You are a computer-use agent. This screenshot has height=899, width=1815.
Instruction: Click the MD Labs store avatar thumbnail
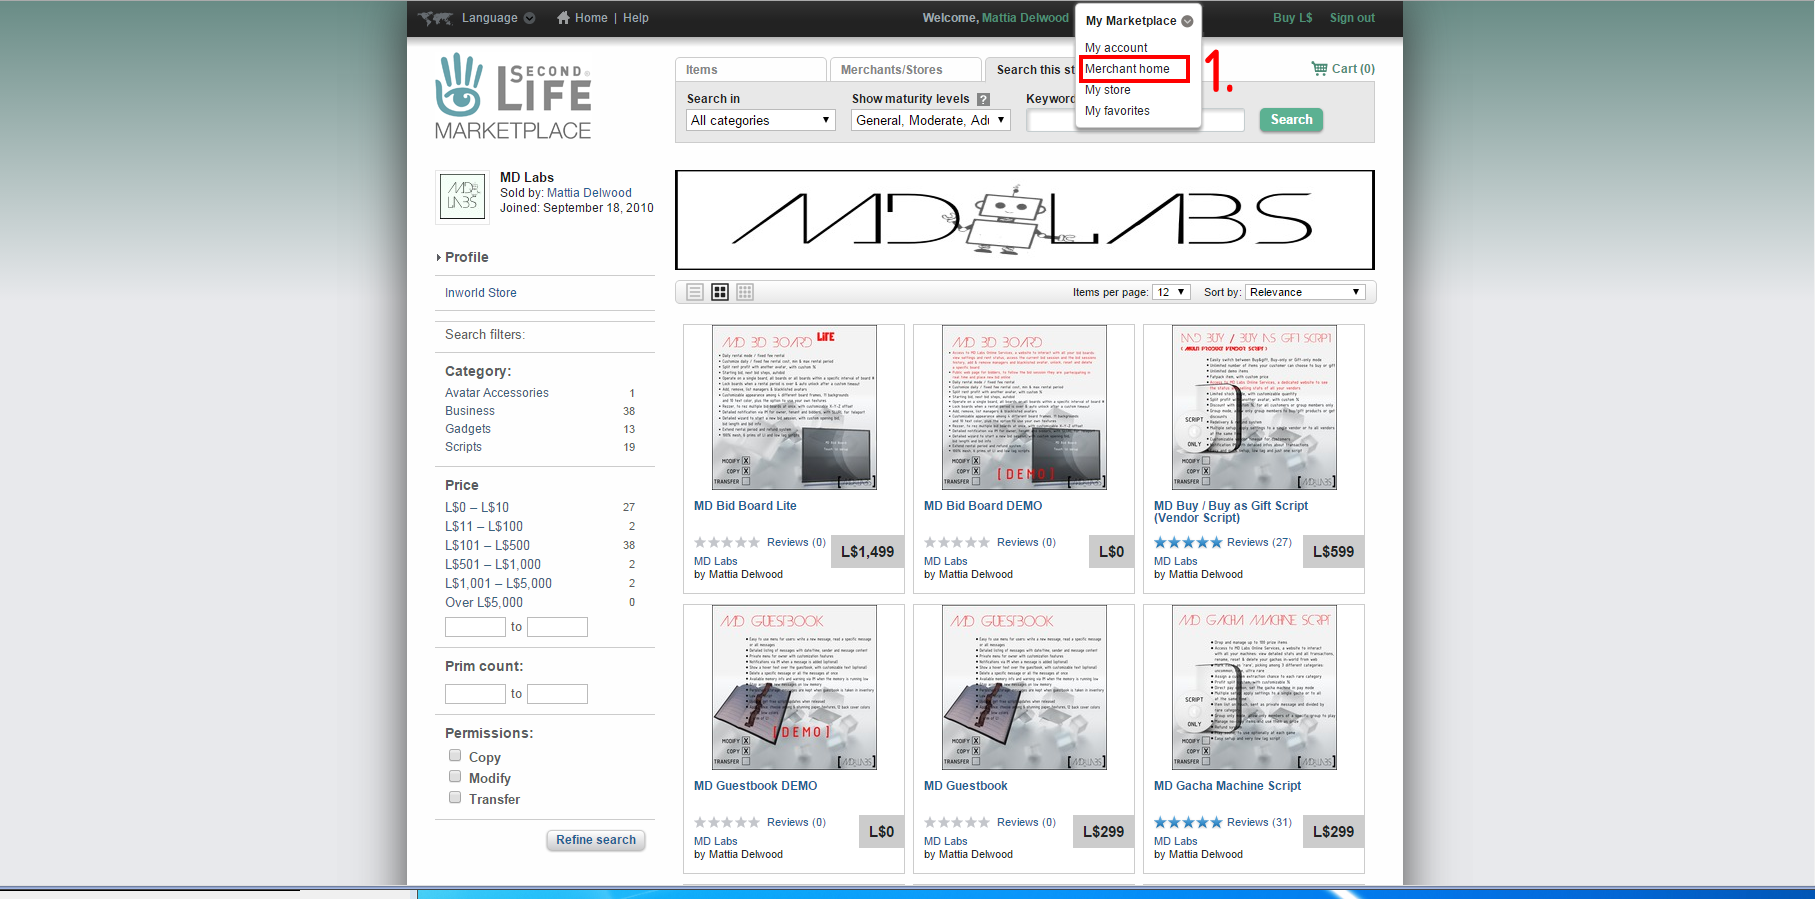pos(462,195)
